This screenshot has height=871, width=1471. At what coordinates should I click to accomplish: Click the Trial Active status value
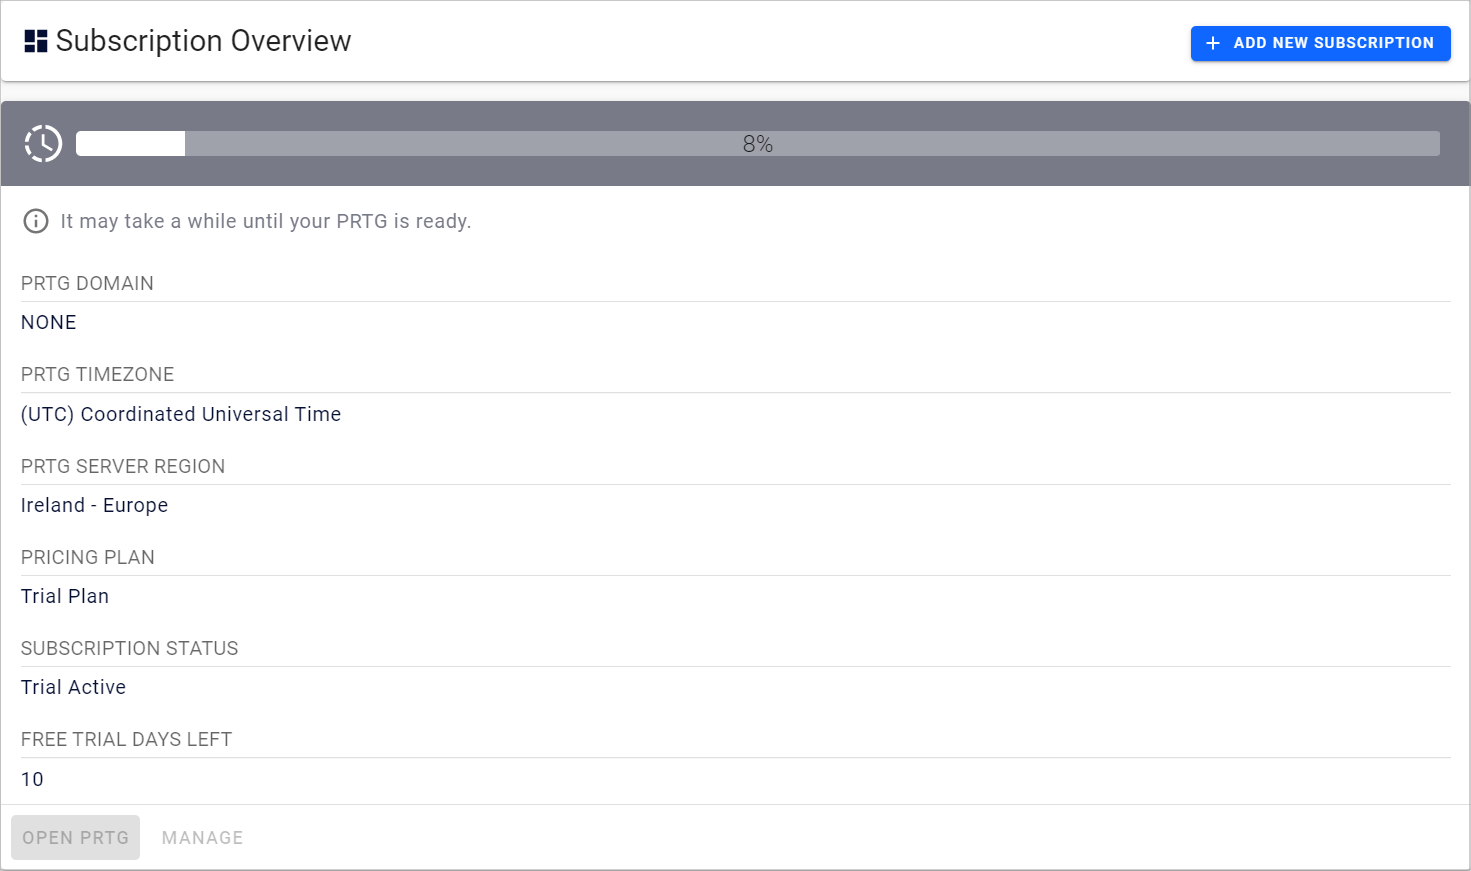73,687
